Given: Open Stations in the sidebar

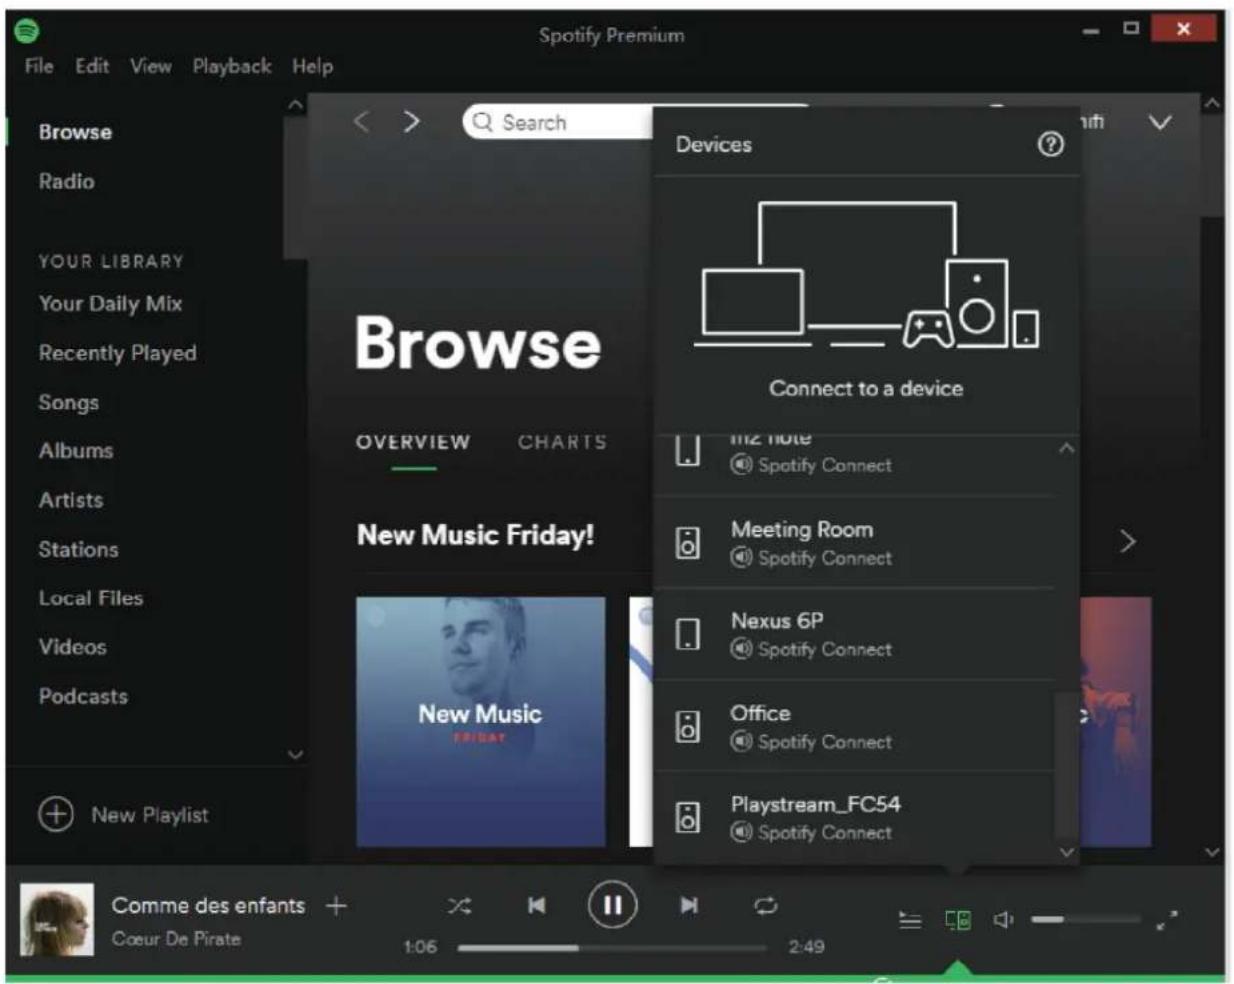Looking at the screenshot, I should coord(78,549).
